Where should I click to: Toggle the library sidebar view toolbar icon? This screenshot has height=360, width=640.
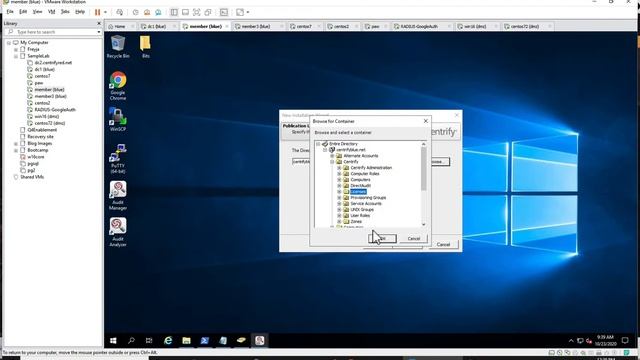pyautogui.click(x=174, y=12)
